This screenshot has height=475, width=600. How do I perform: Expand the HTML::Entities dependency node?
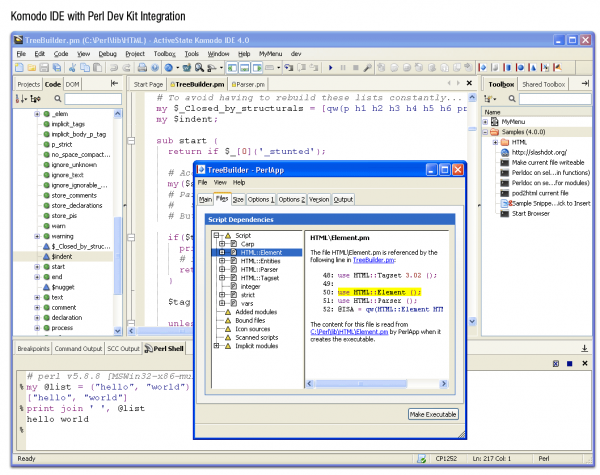click(x=222, y=262)
